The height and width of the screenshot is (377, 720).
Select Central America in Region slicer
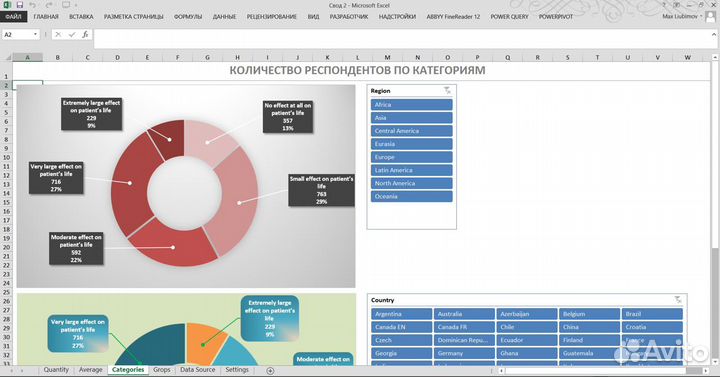[411, 131]
